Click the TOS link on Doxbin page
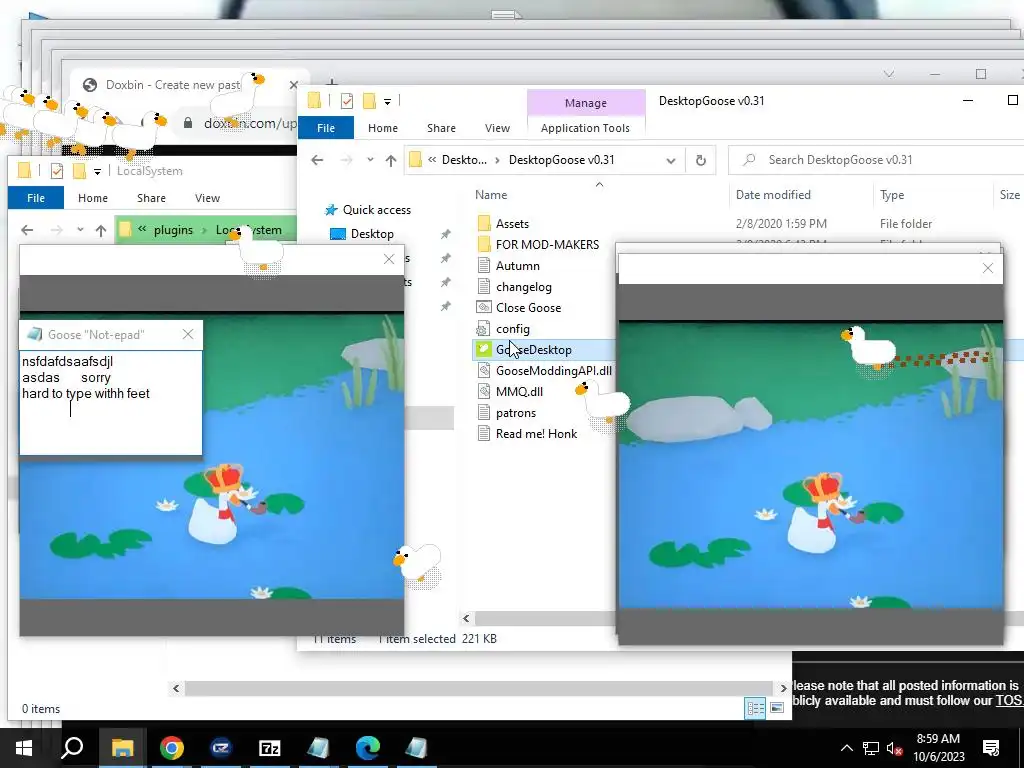Viewport: 1024px width, 768px height. tap(1009, 700)
